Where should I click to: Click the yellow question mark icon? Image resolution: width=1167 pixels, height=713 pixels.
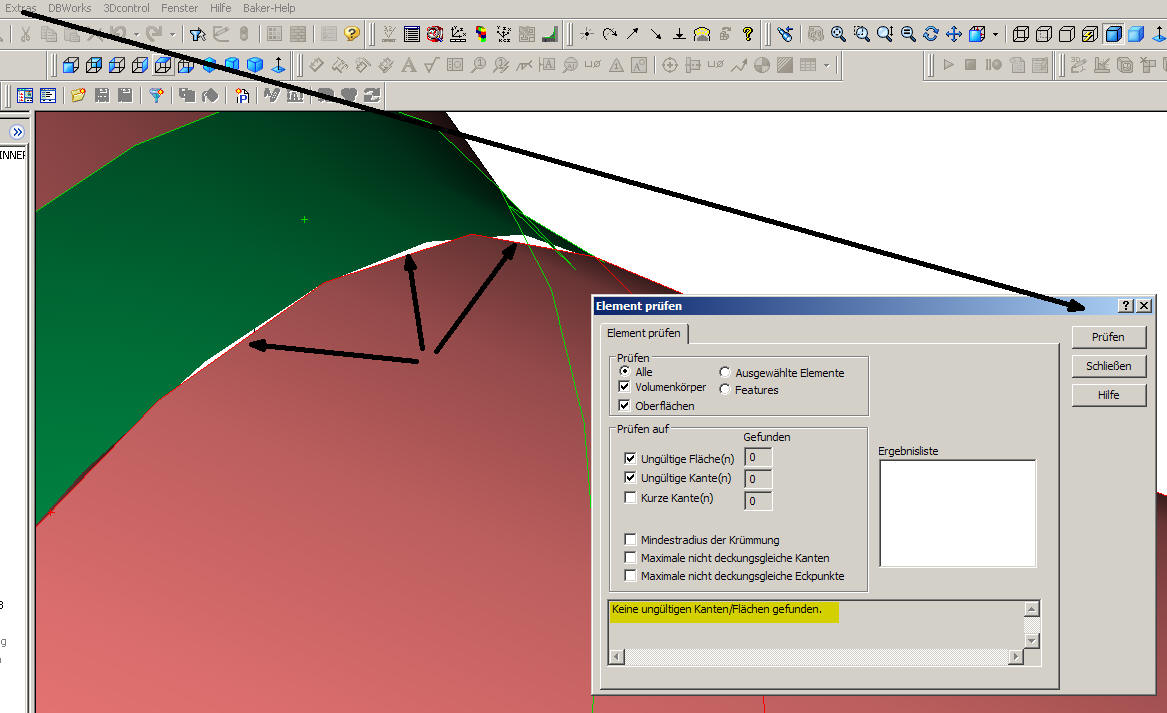[x=748, y=34]
